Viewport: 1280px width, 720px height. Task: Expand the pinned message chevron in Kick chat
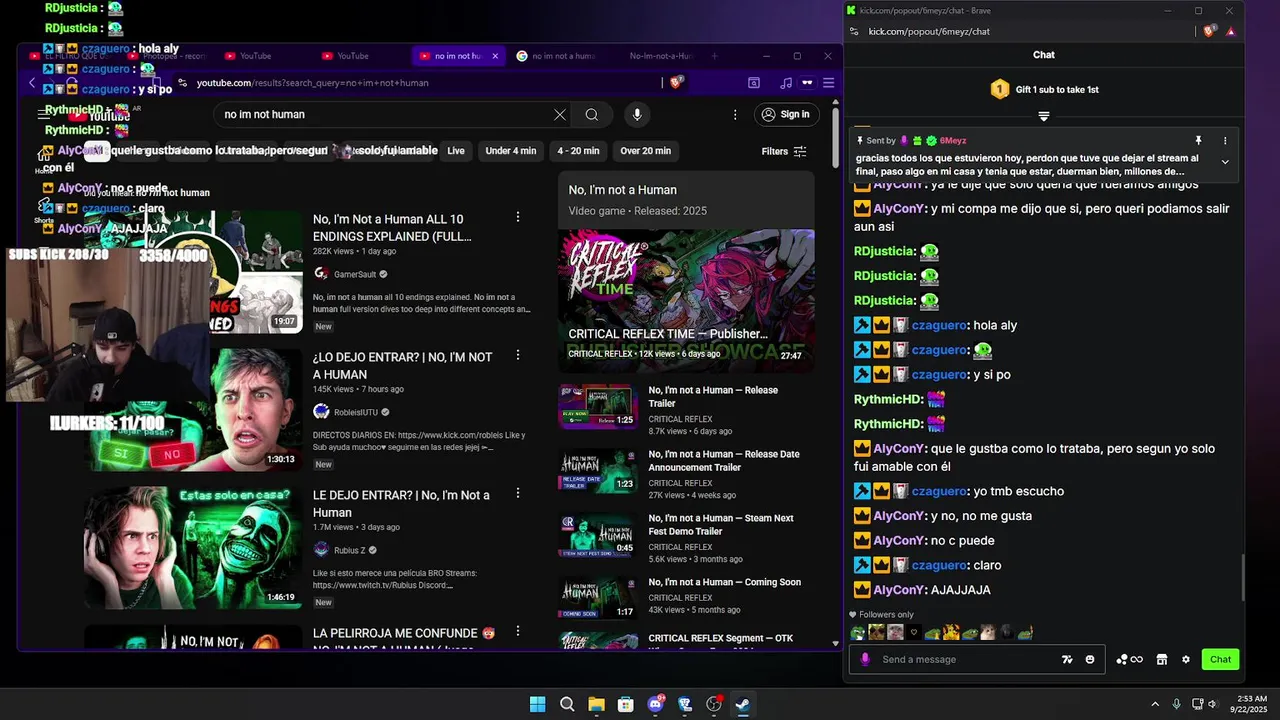1225,162
